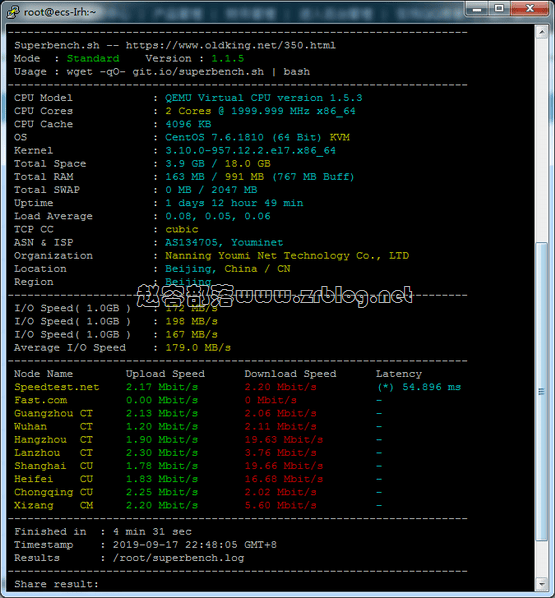This screenshot has height=598, width=555.
Task: Click the Latency column header
Action: pos(399,374)
